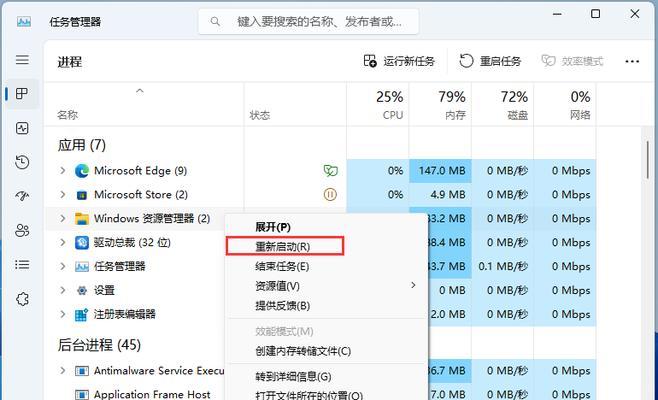This screenshot has height=400, width=658.
Task: Open the Details list sidebar icon
Action: [22, 264]
